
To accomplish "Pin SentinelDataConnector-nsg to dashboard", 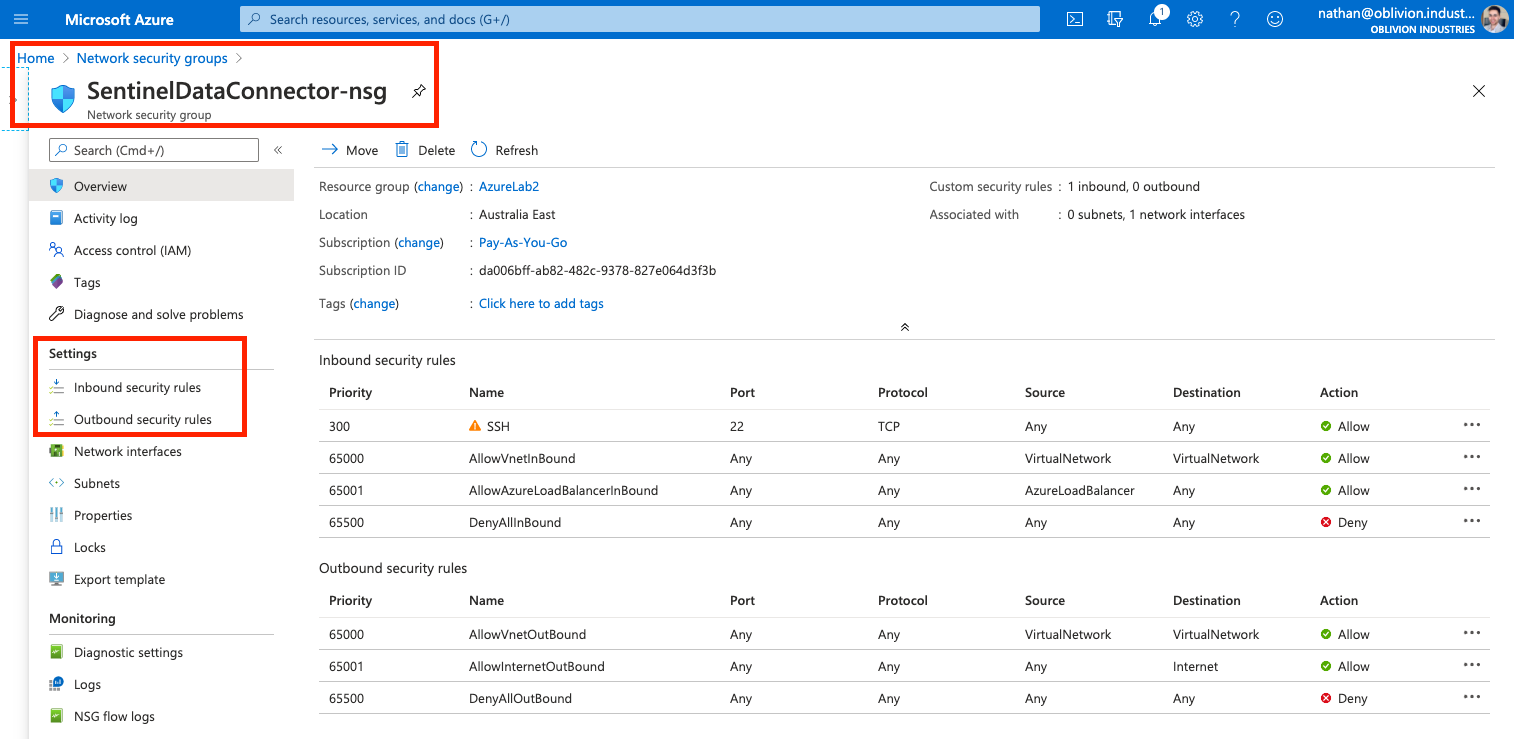I will pyautogui.click(x=419, y=91).
